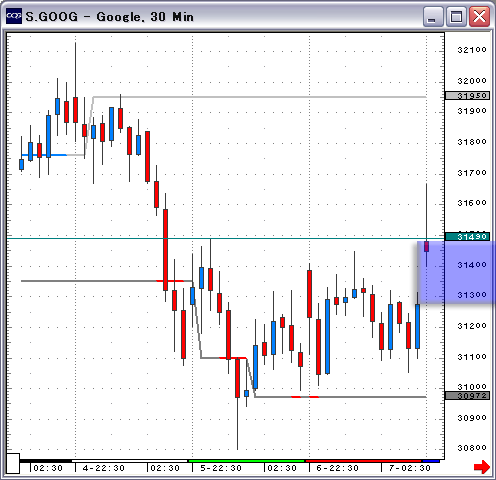This screenshot has height=480, width=496.
Task: Click the white box at bottom-left corner
Action: (13, 463)
